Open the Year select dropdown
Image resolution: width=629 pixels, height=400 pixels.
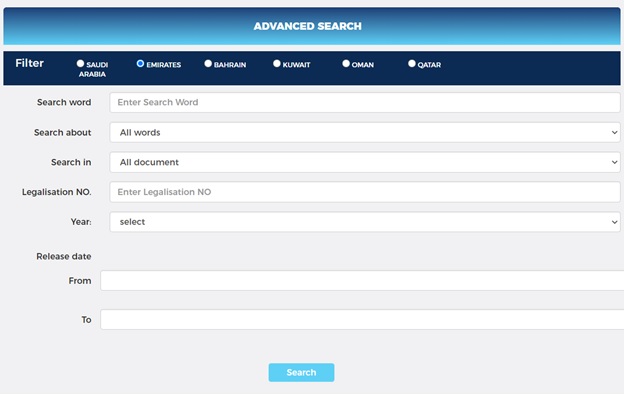click(365, 222)
